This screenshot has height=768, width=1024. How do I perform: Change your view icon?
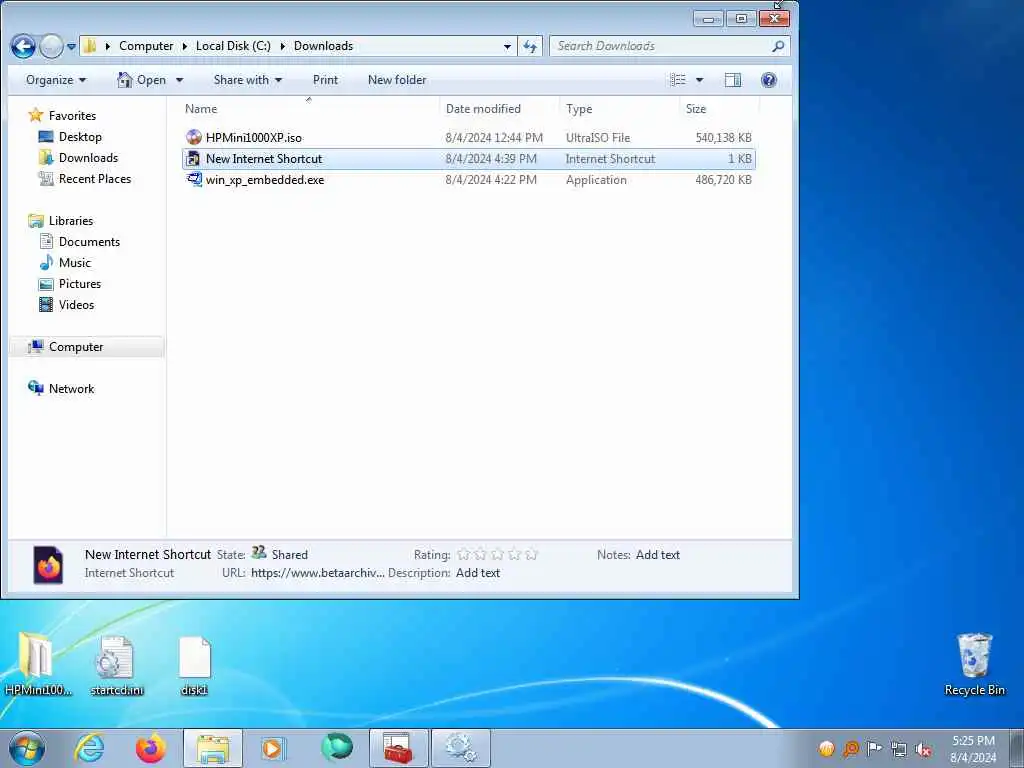[678, 80]
